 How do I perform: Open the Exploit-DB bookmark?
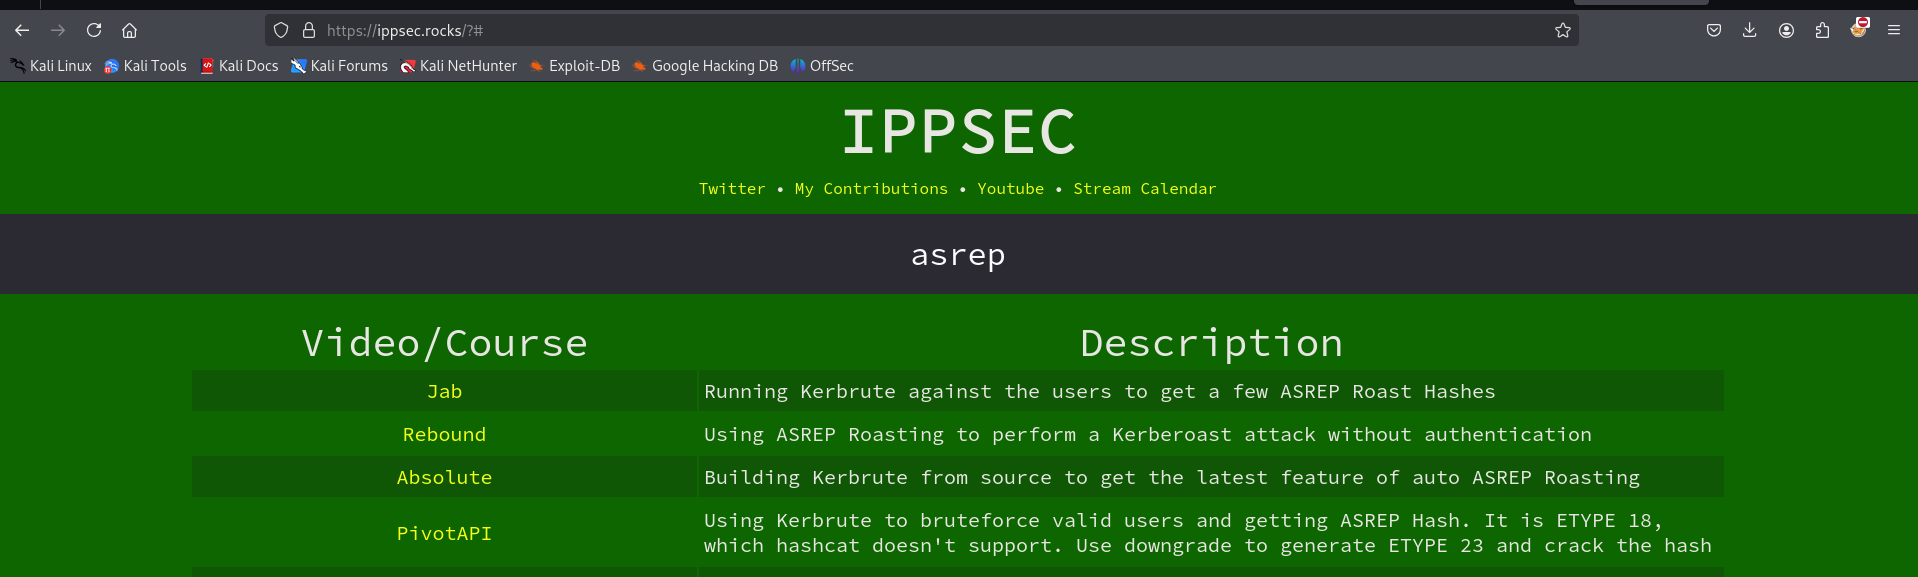[x=575, y=66]
